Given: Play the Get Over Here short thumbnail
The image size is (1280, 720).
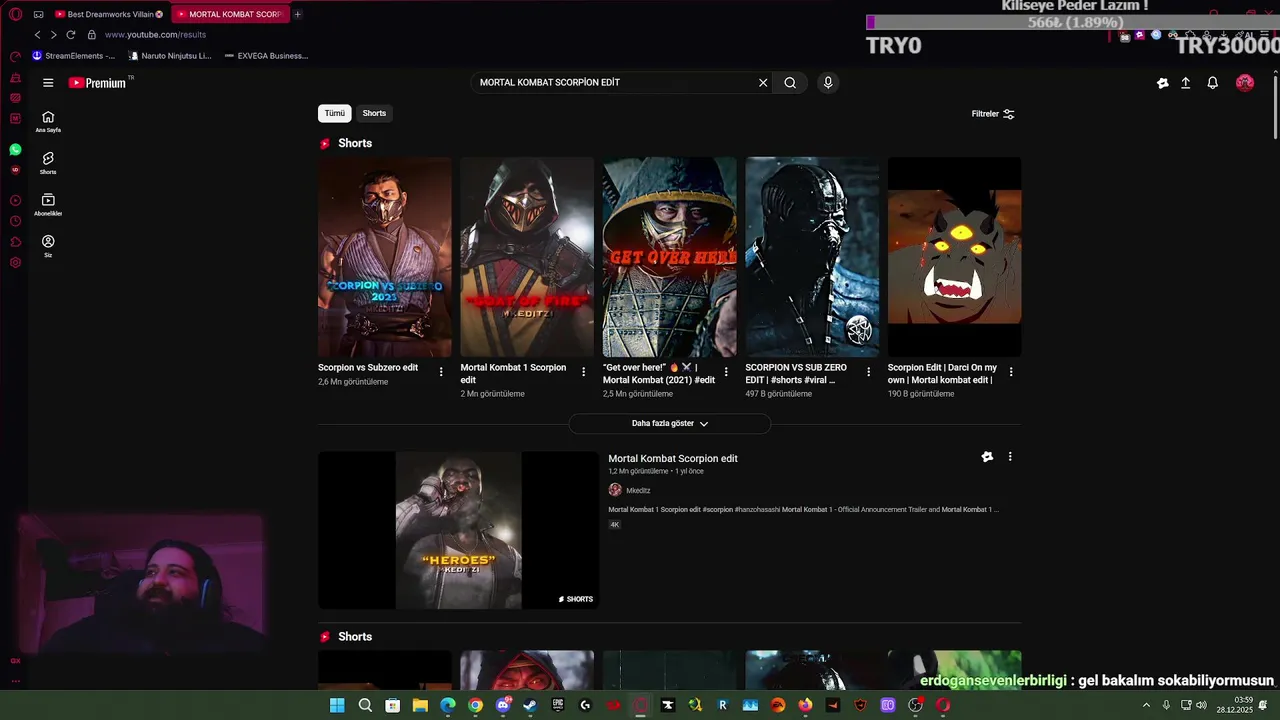Looking at the screenshot, I should (x=669, y=256).
